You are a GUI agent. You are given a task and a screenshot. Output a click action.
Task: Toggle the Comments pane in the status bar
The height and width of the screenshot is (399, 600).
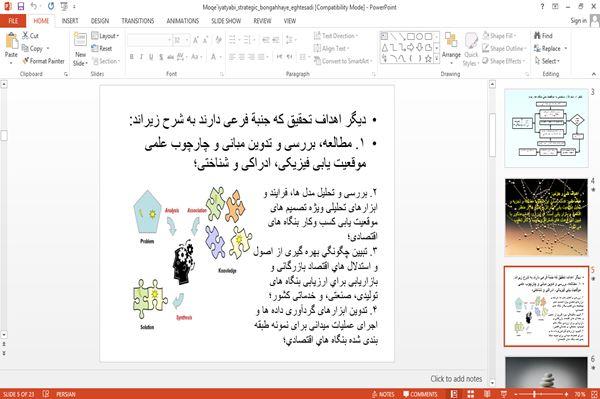[420, 394]
